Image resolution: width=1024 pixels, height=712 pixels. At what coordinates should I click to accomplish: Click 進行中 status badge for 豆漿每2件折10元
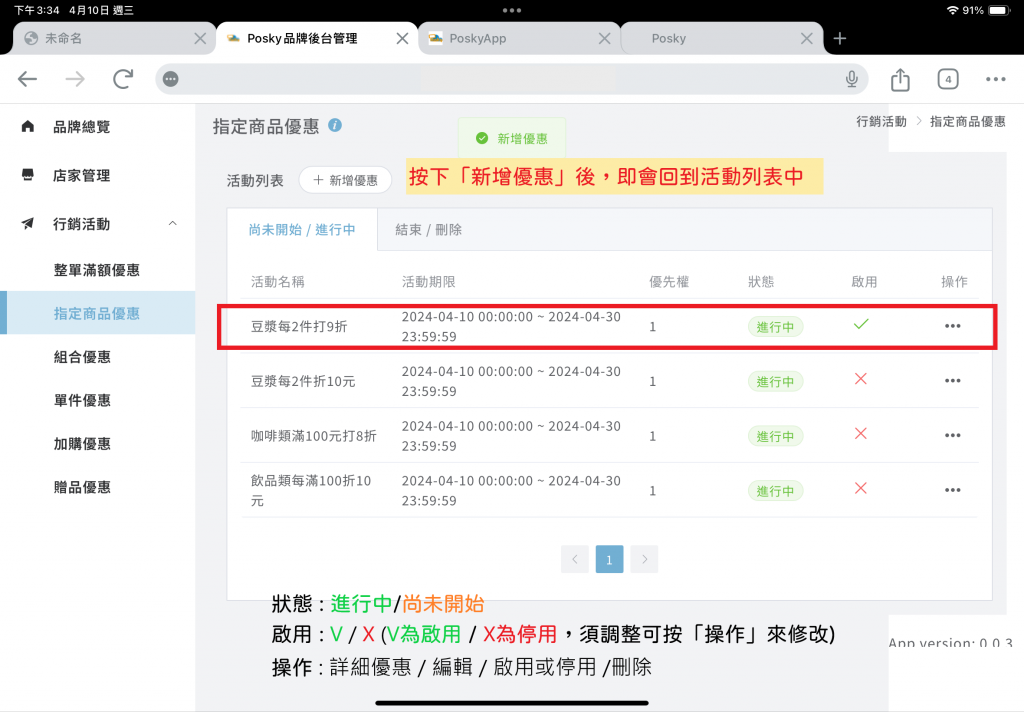[x=775, y=381]
